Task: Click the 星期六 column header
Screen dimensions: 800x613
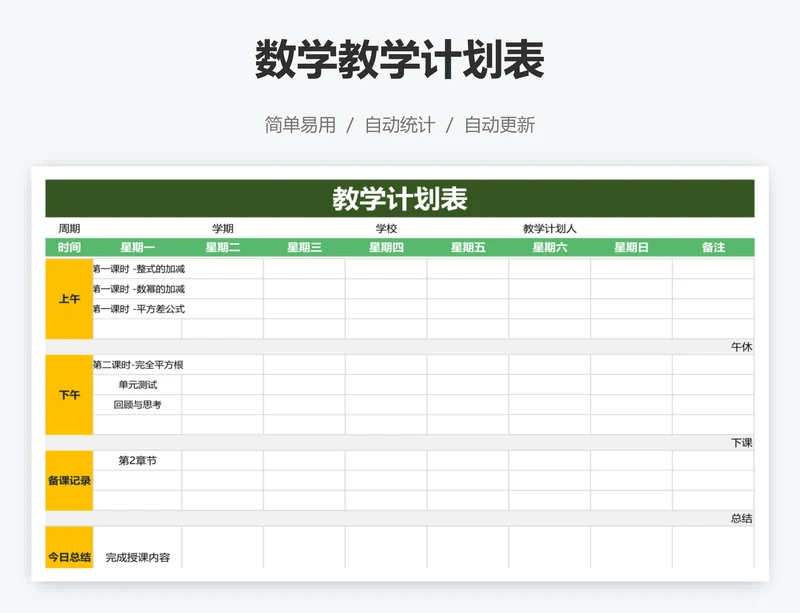Action: (x=549, y=248)
